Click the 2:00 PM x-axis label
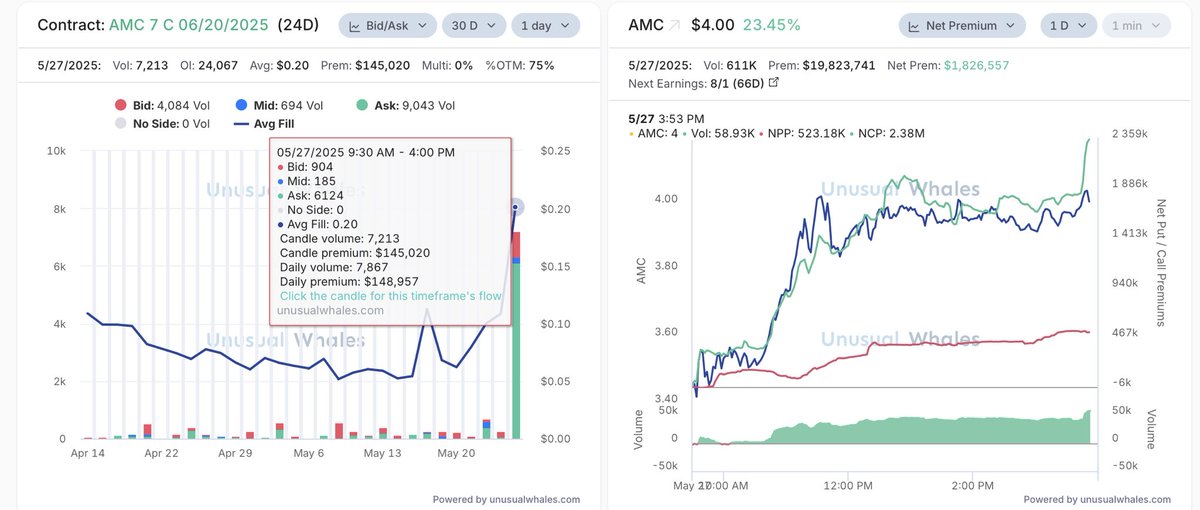1200x510 pixels. [973, 486]
